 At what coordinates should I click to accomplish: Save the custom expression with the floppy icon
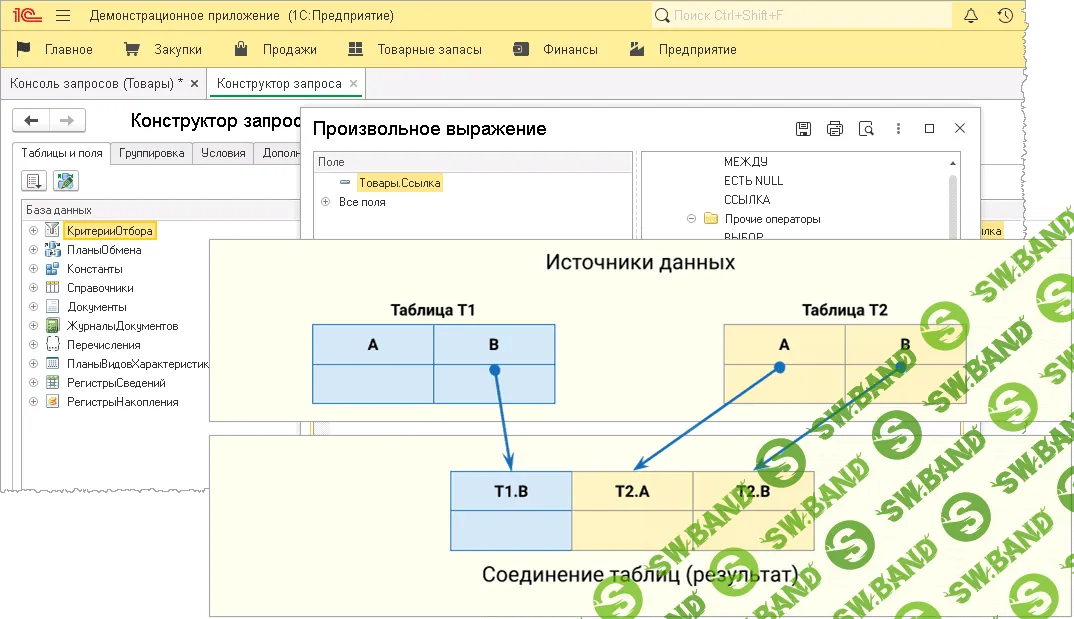[803, 128]
